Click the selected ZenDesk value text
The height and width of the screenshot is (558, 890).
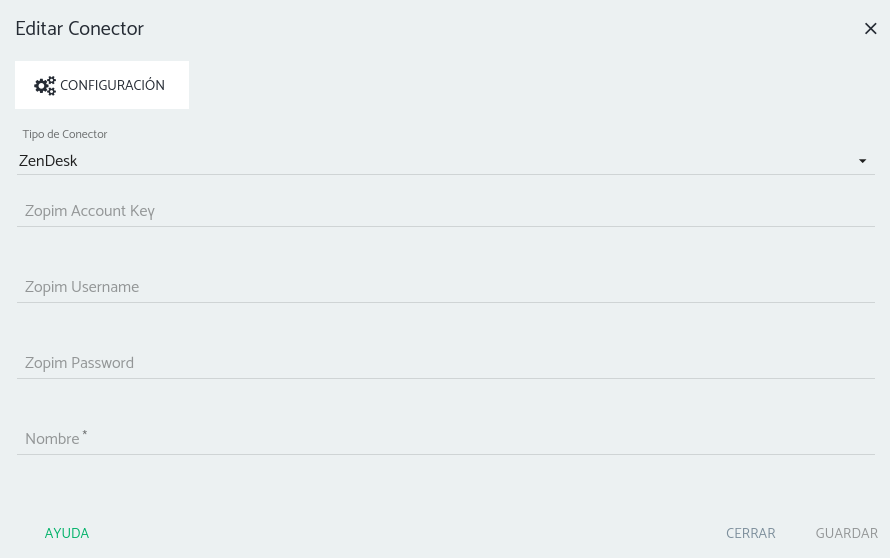click(x=48, y=161)
